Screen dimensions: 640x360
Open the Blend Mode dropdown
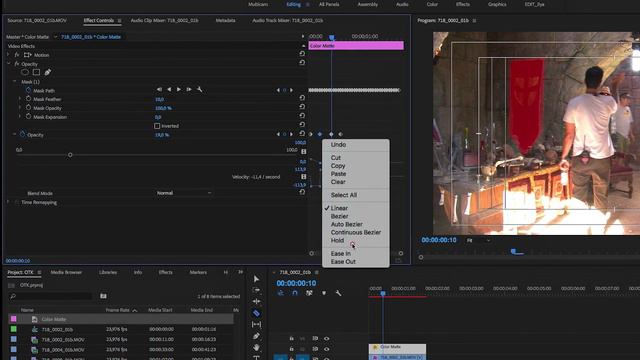(x=184, y=193)
